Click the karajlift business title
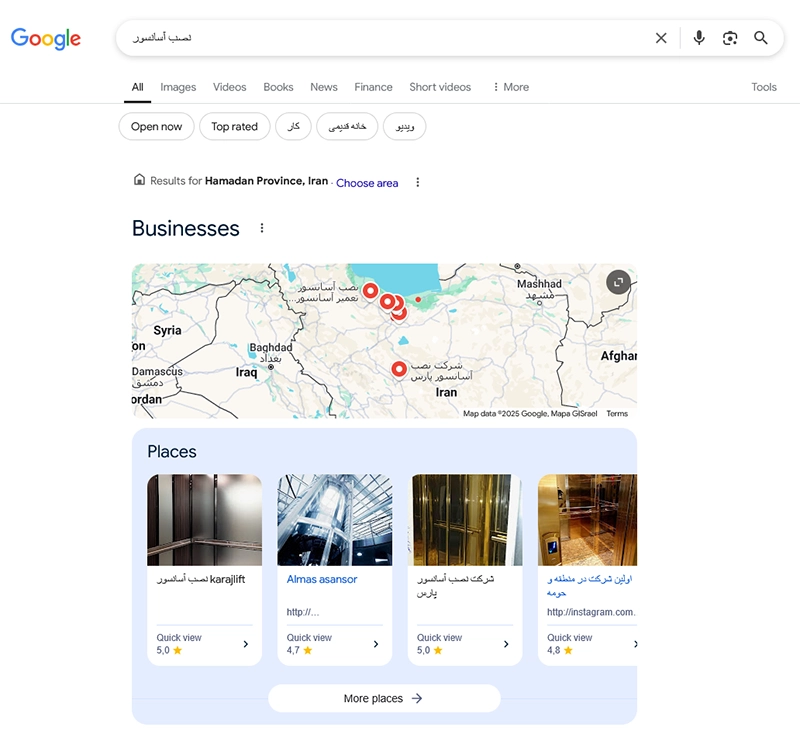Viewport: 800px width, 734px height. [201, 579]
